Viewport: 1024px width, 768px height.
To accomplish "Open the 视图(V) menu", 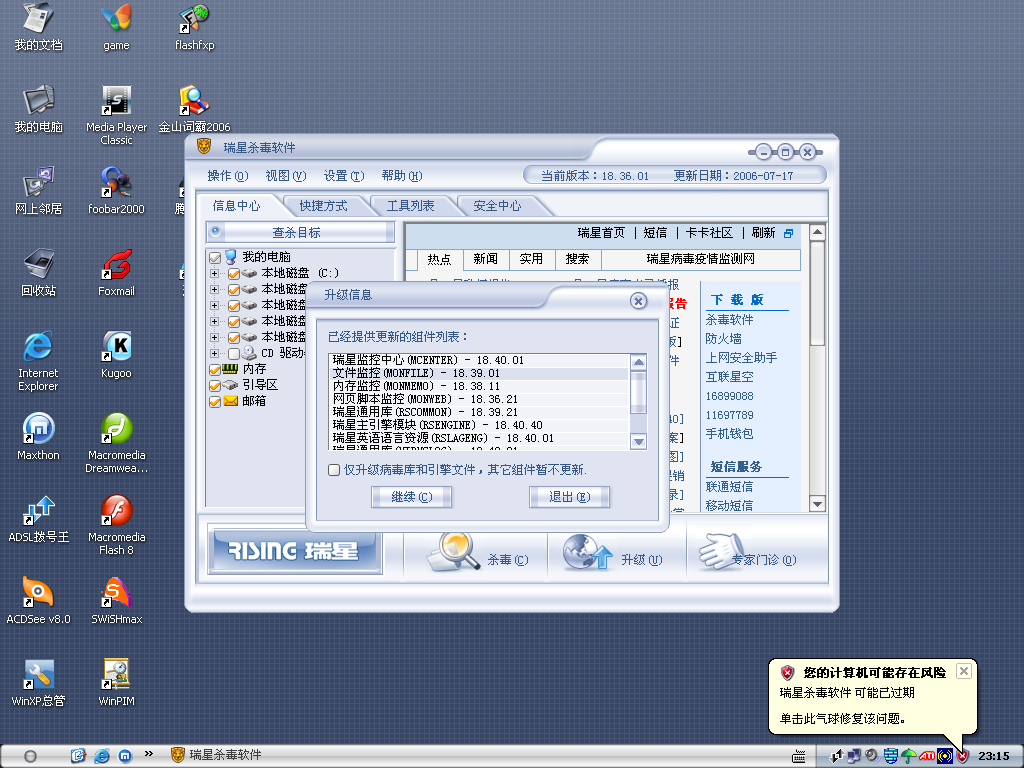I will click(285, 176).
